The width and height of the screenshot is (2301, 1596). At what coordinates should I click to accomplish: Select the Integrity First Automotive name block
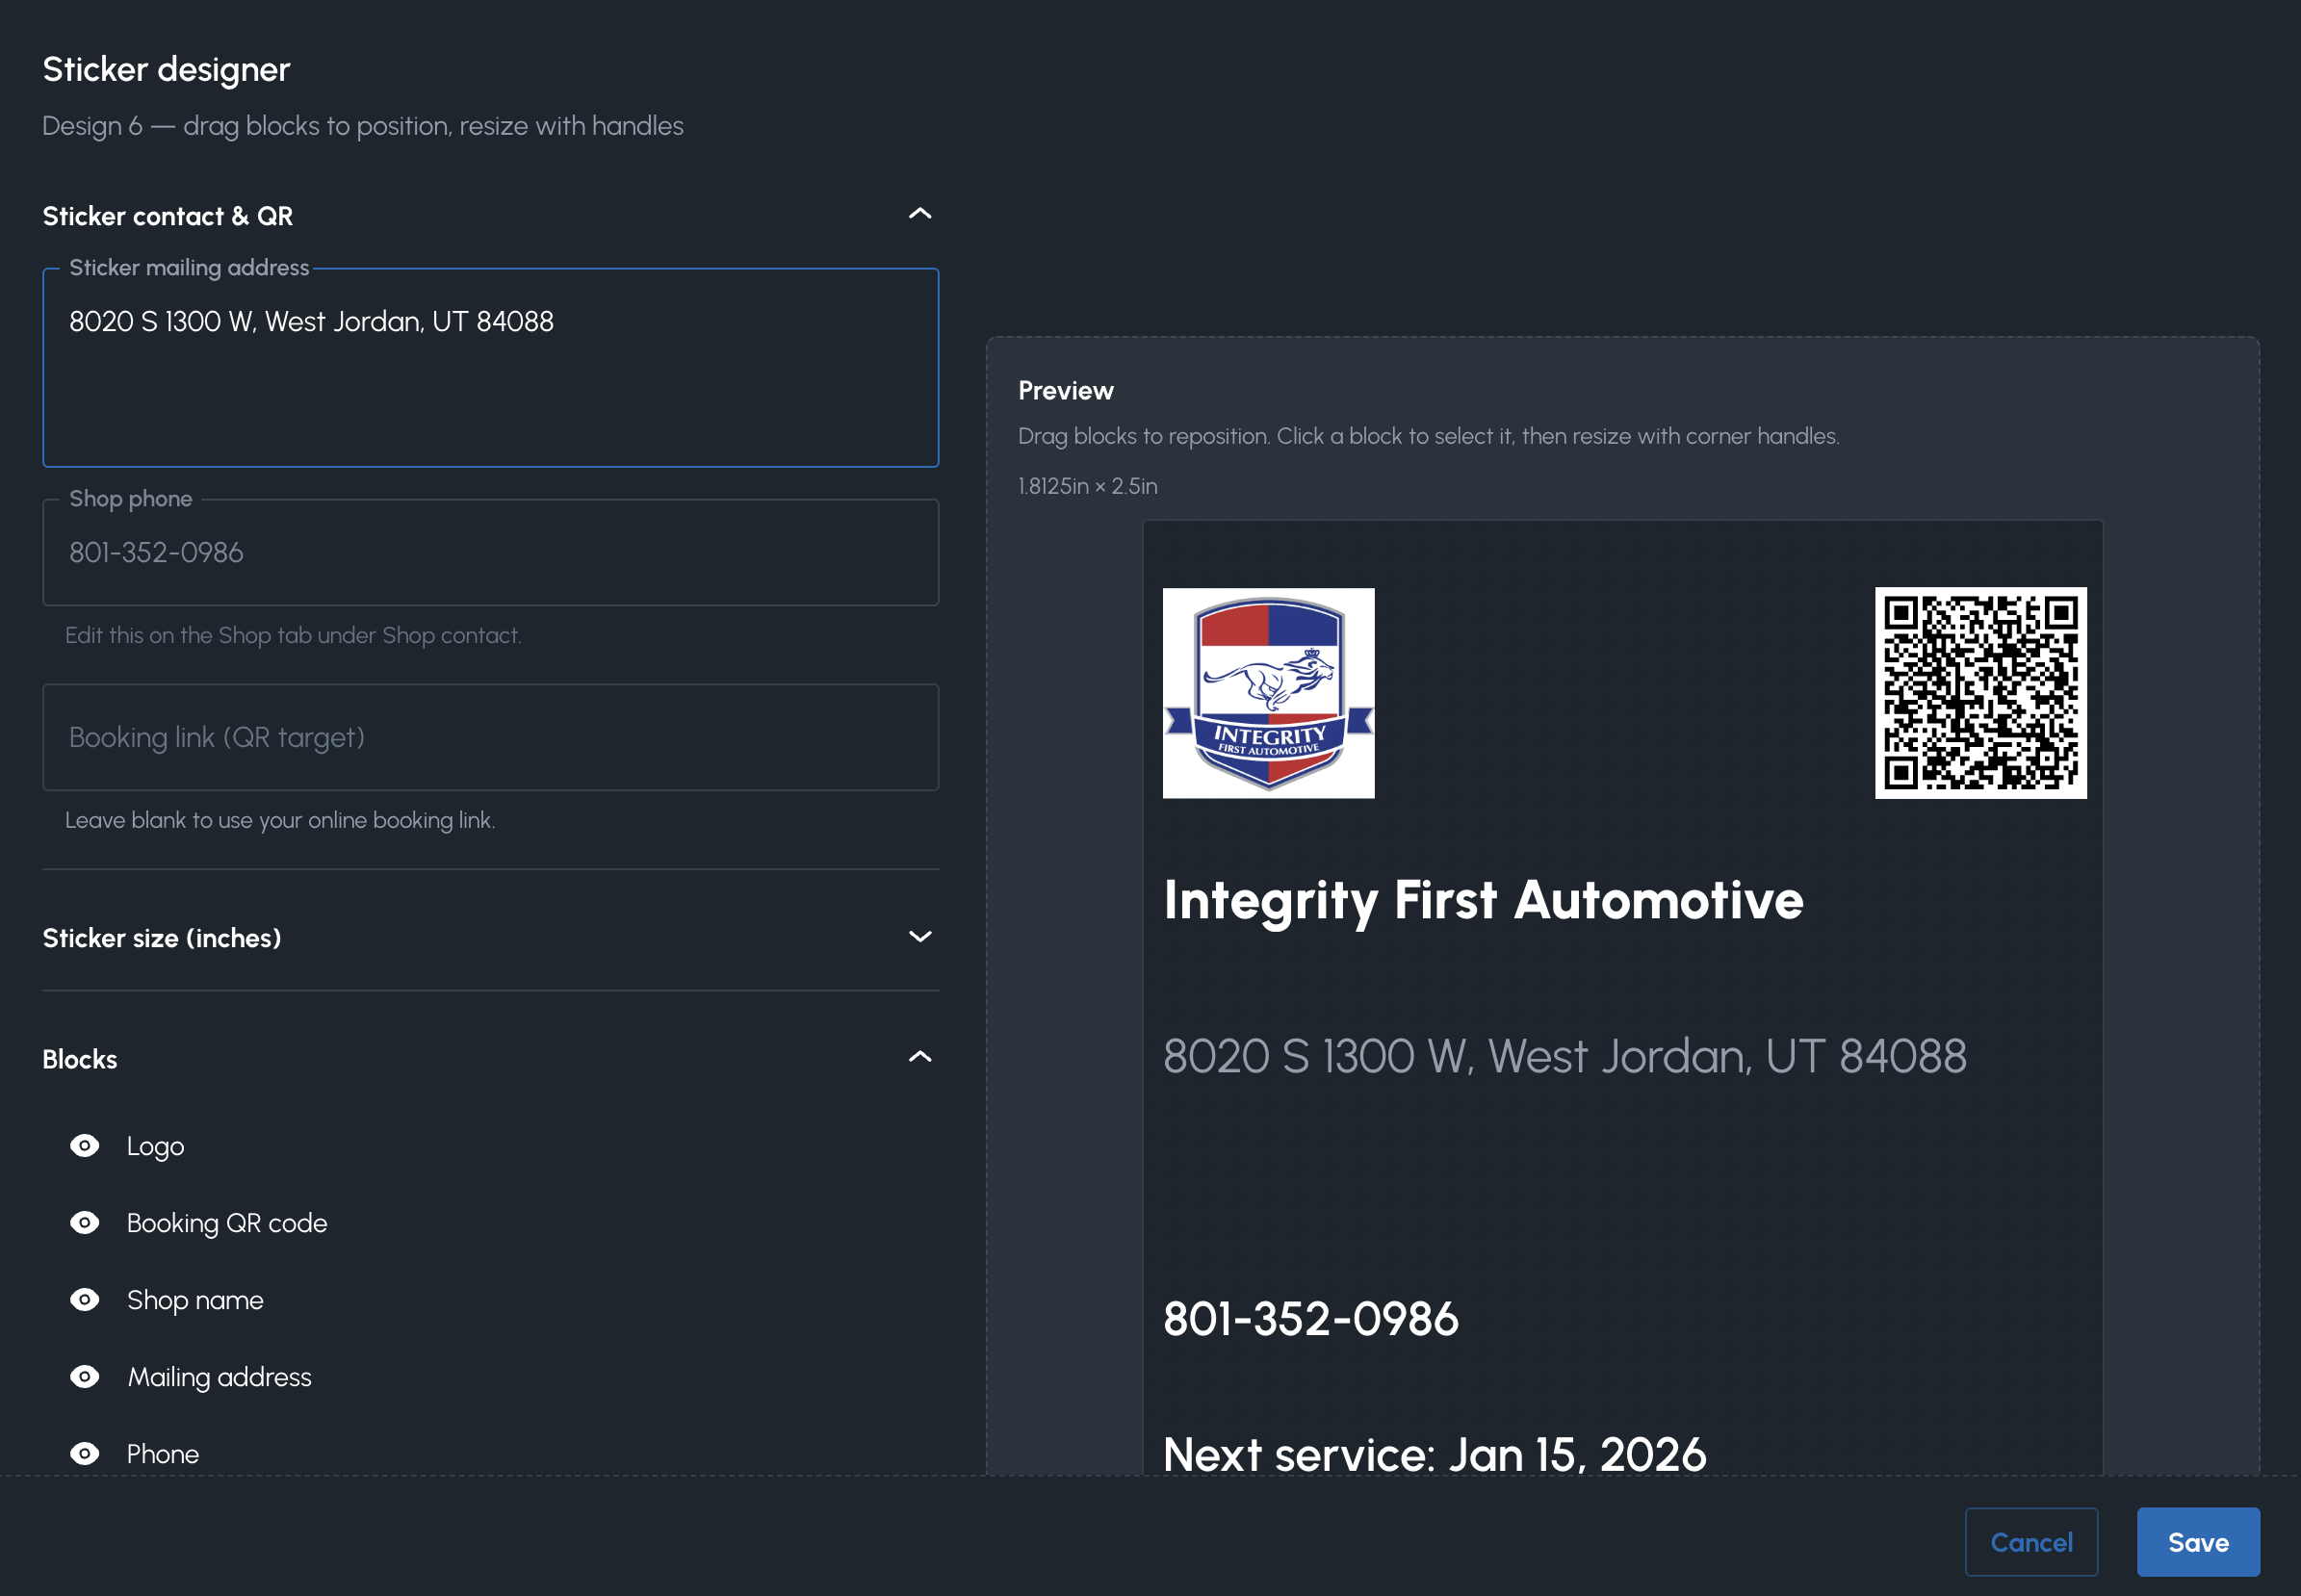(1483, 900)
